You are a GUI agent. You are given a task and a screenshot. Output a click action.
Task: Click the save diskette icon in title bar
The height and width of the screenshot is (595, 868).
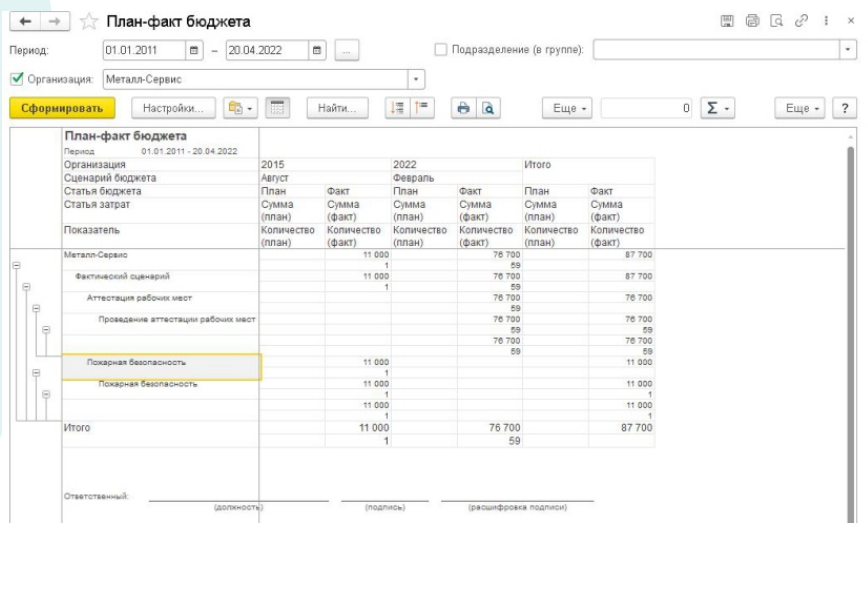[x=727, y=21]
